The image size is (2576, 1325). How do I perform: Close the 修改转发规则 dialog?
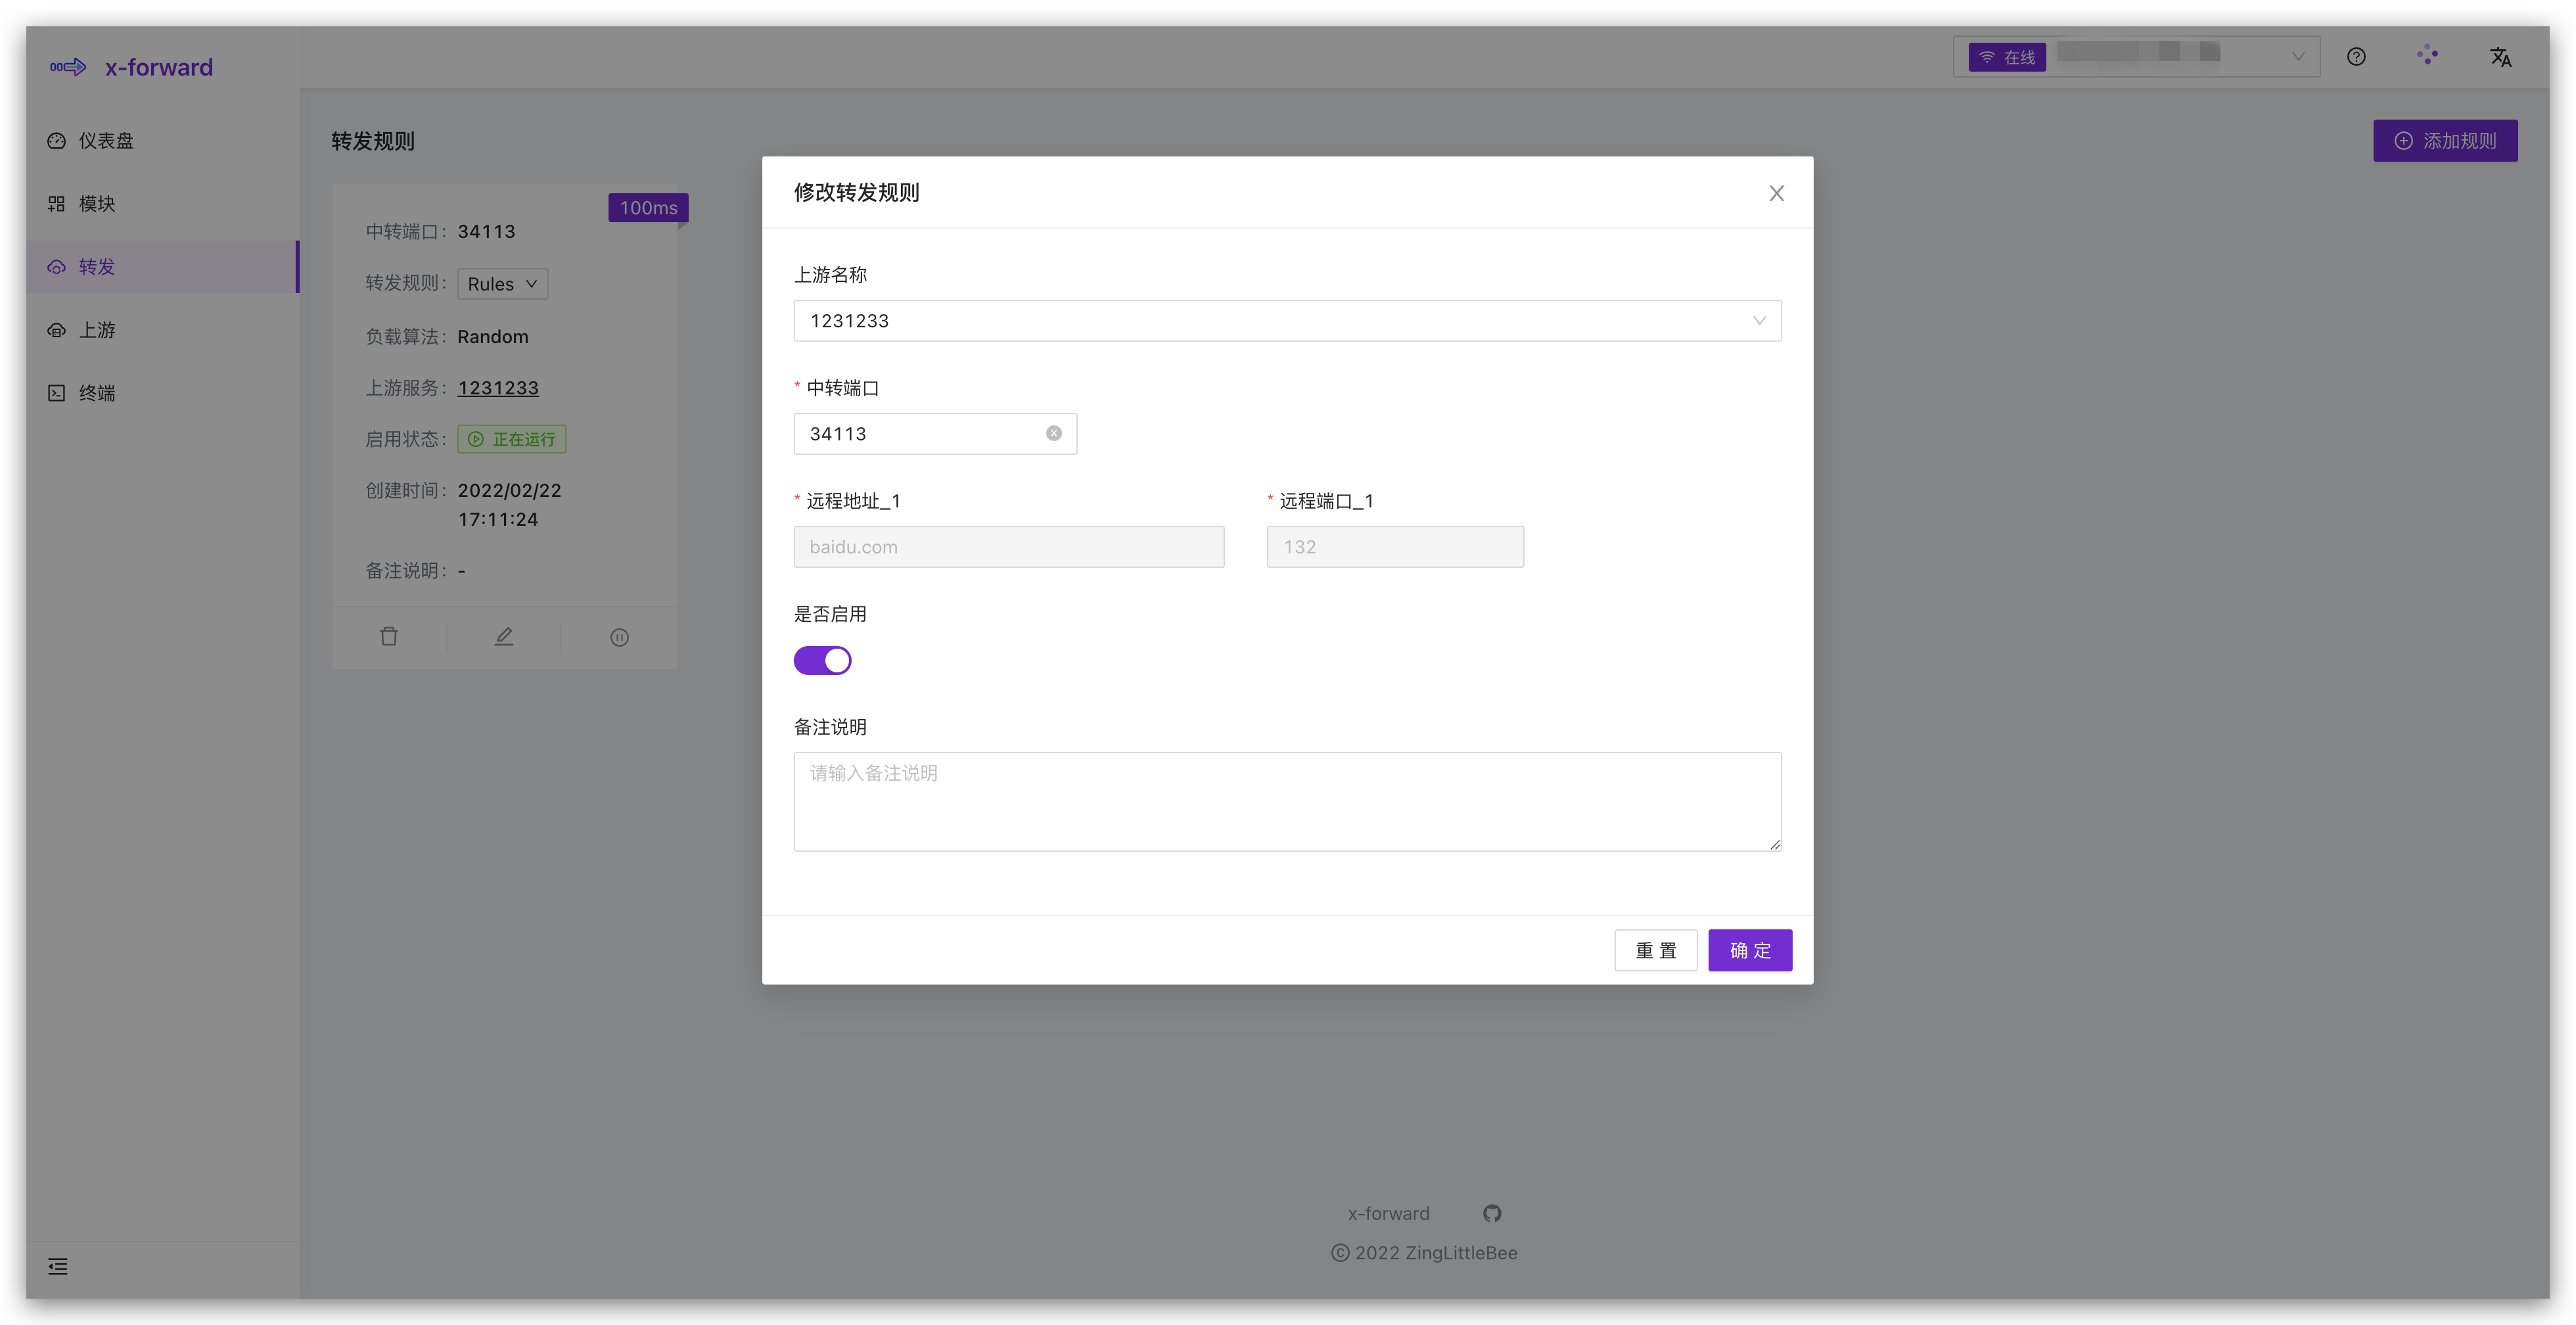(1776, 193)
